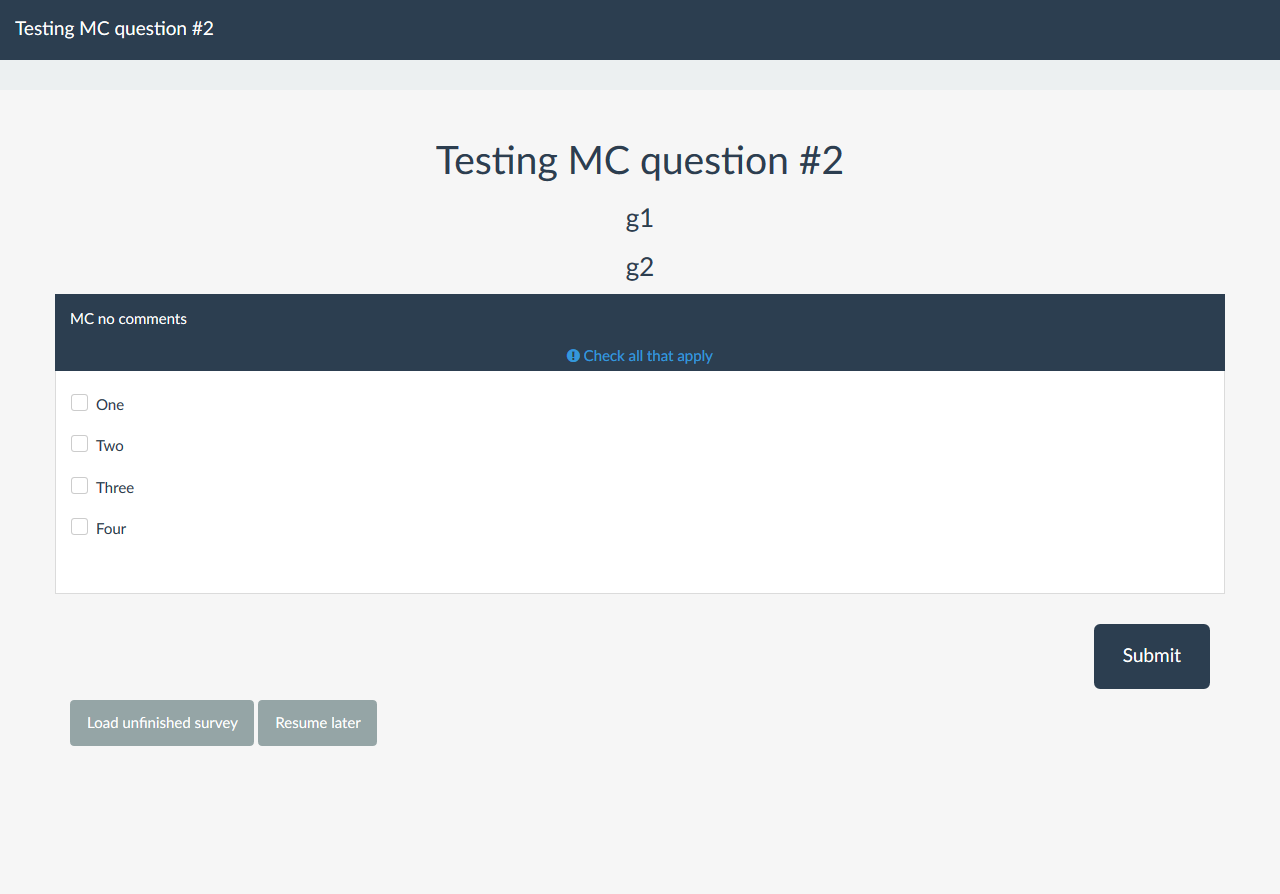Click the exclamation info icon beside the help text

coord(573,356)
